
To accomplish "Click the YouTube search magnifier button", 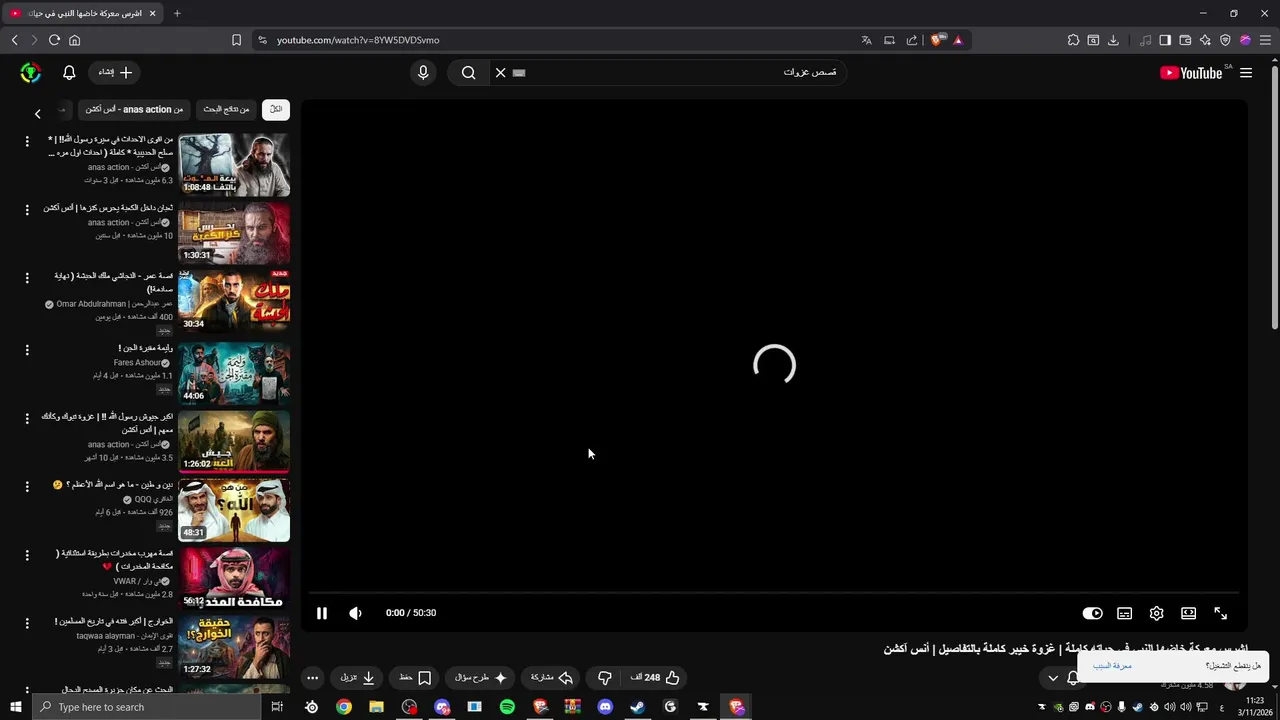I will click(x=468, y=72).
